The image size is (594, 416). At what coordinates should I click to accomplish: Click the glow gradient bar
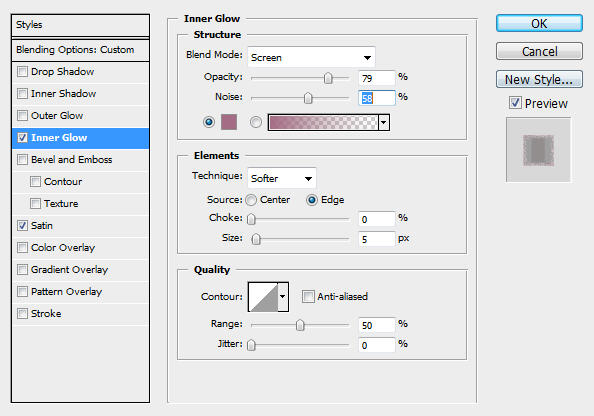click(x=323, y=122)
